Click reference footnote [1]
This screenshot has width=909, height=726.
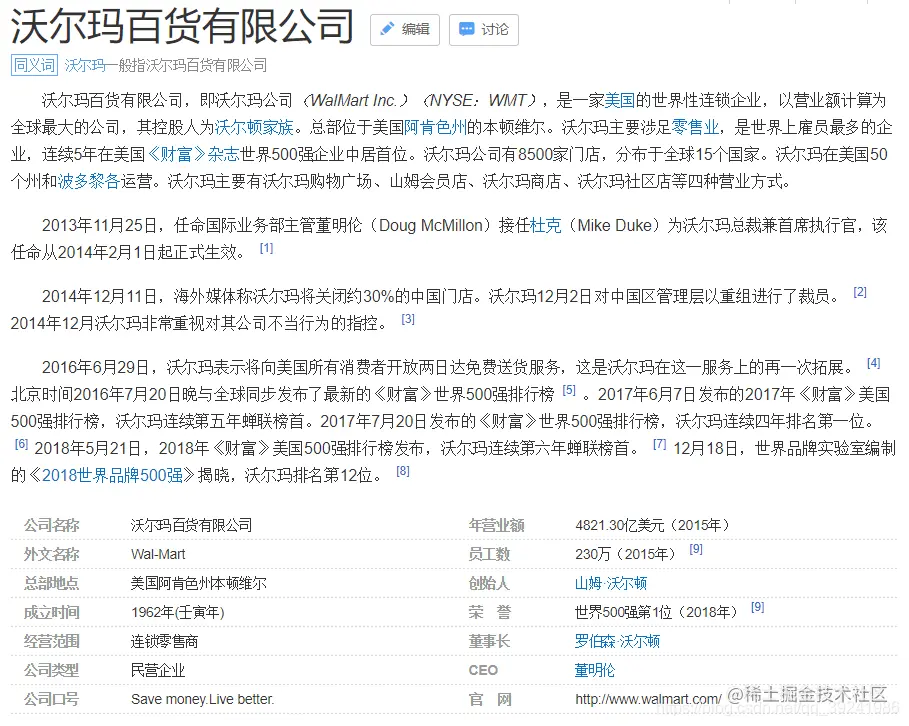pos(266,248)
